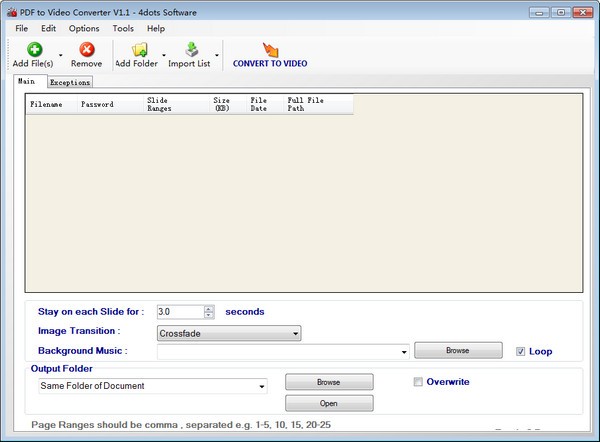Click the Filename column header
The image size is (600, 442).
pos(47,104)
